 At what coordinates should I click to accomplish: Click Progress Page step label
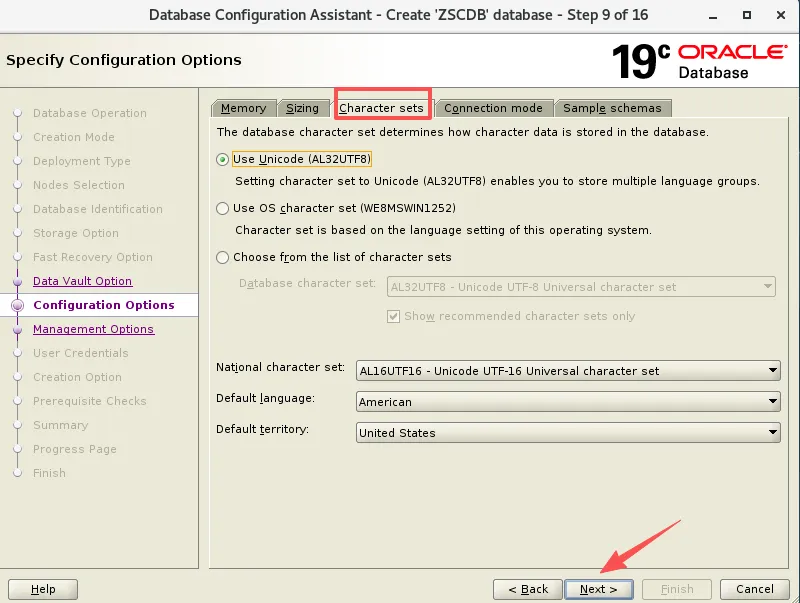75,449
